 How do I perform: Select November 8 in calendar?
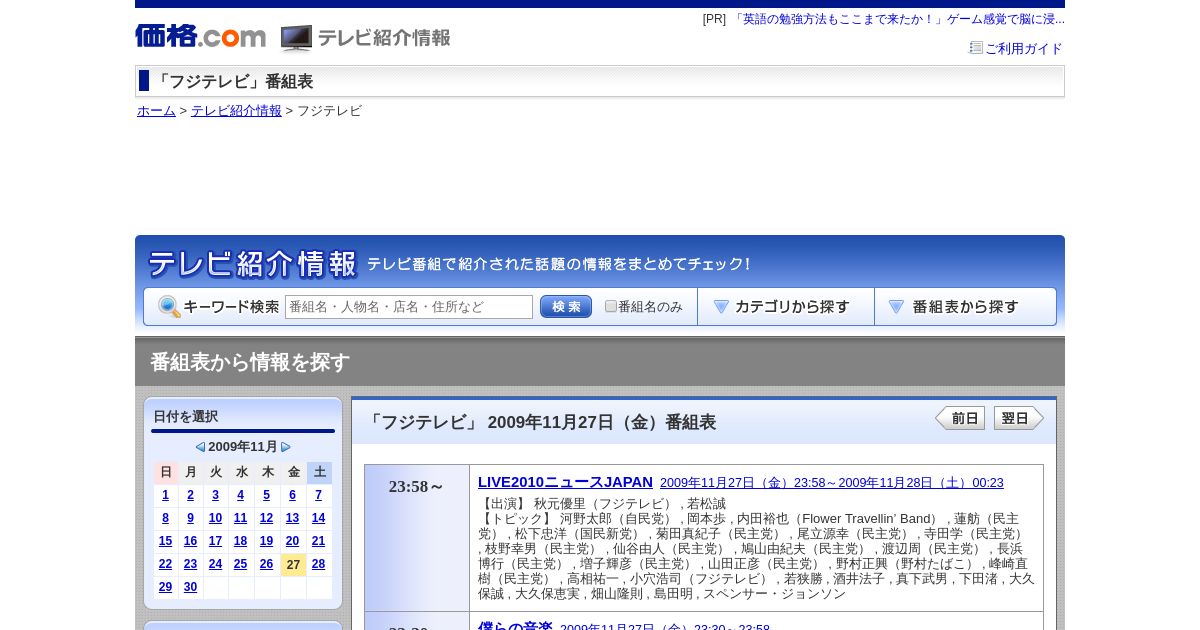coord(166,518)
